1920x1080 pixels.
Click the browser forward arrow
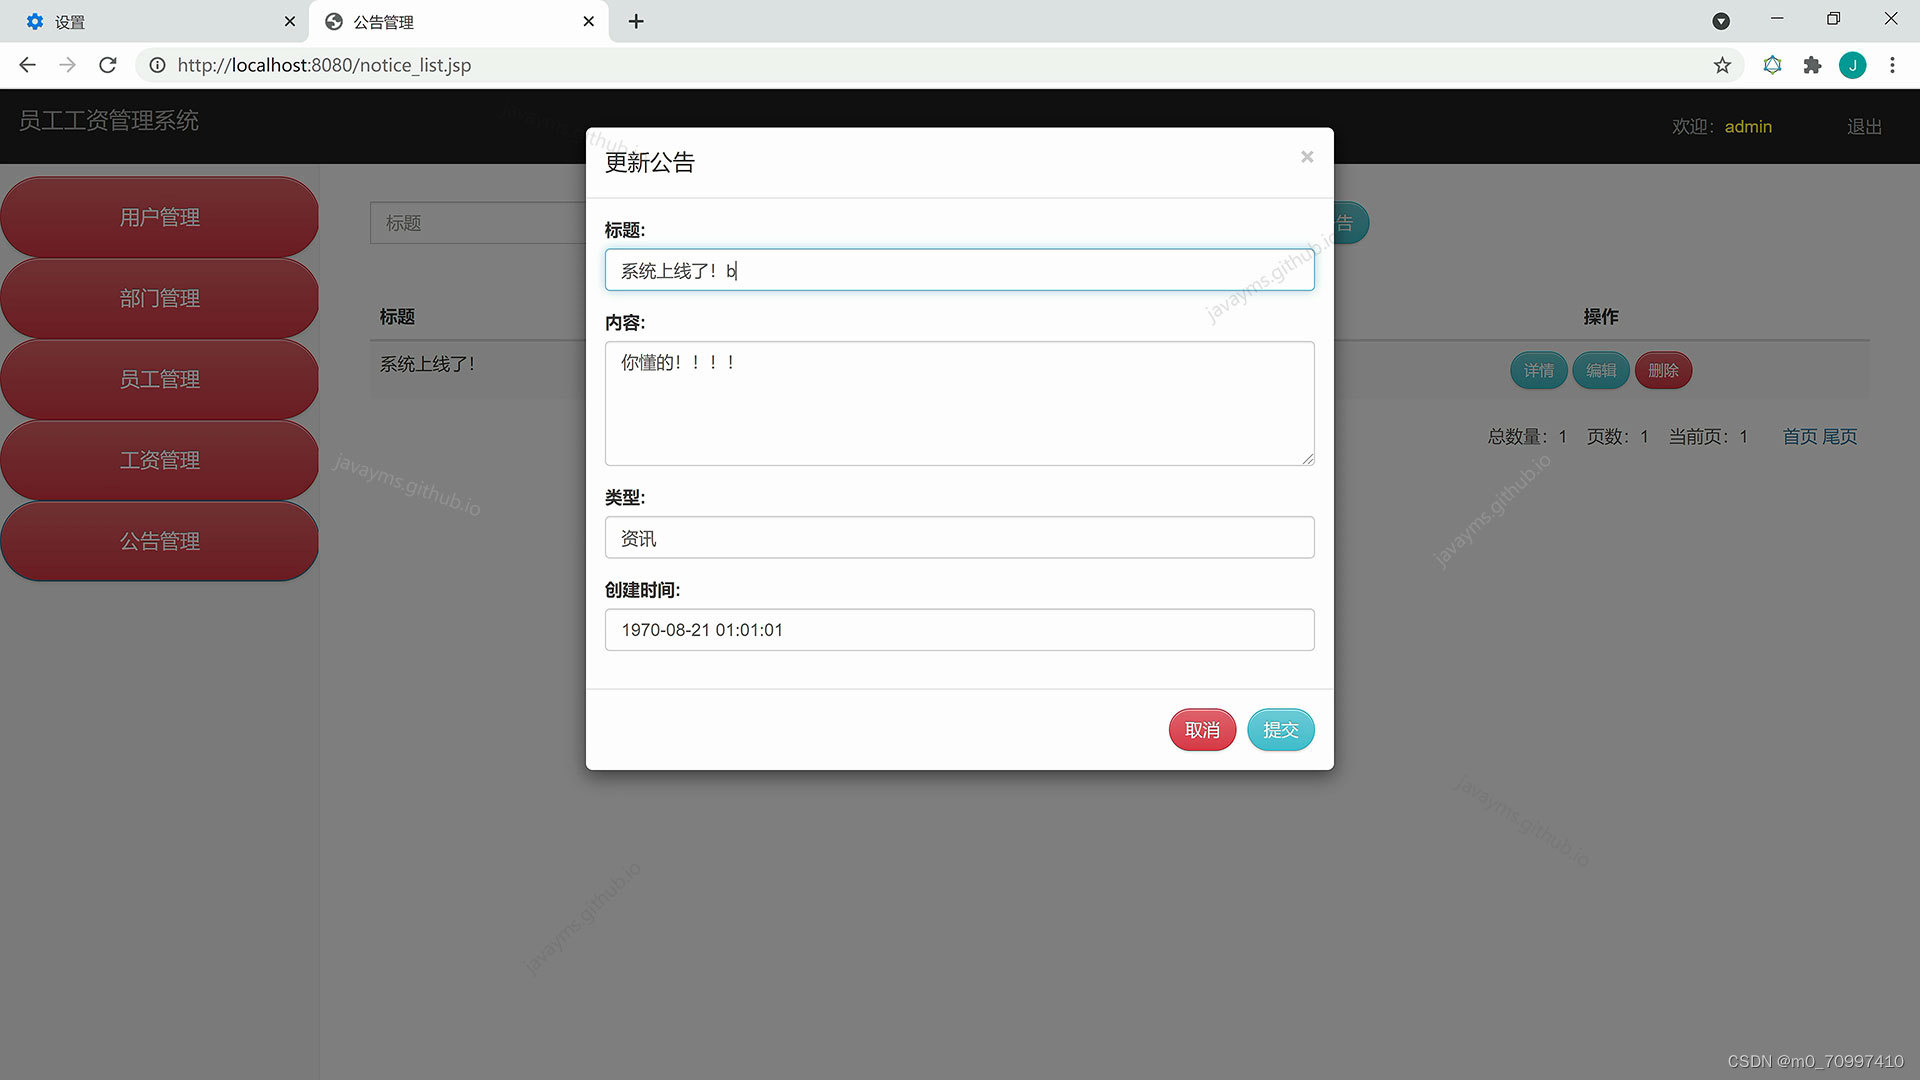[67, 65]
